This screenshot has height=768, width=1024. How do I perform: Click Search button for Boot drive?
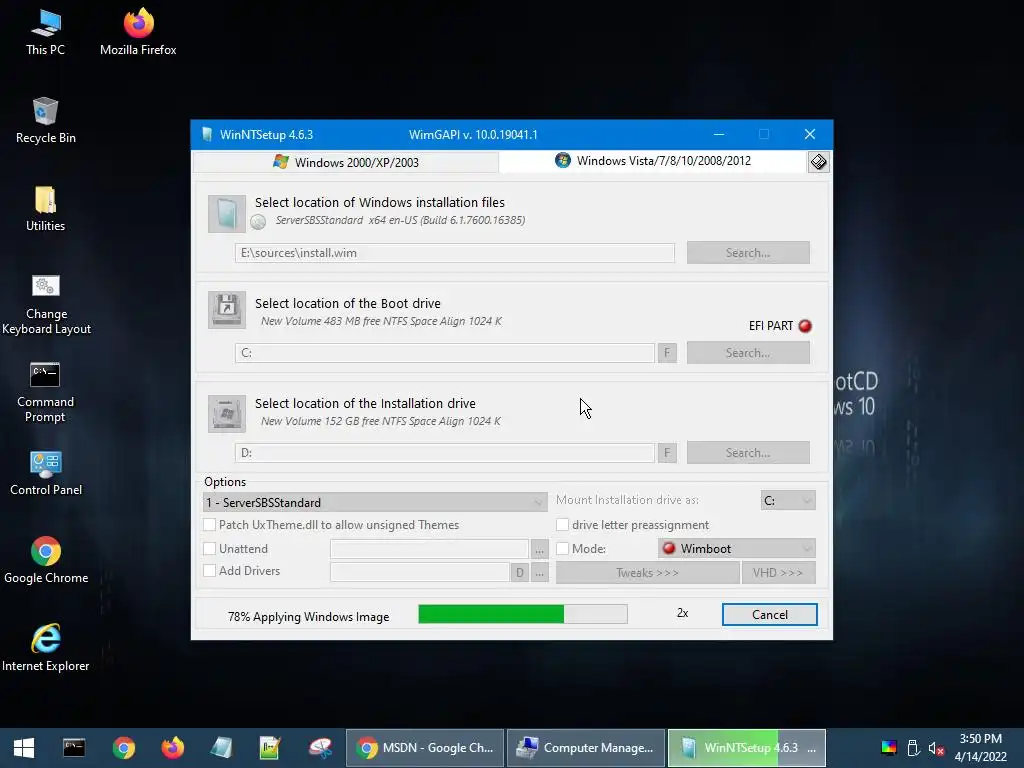click(748, 353)
